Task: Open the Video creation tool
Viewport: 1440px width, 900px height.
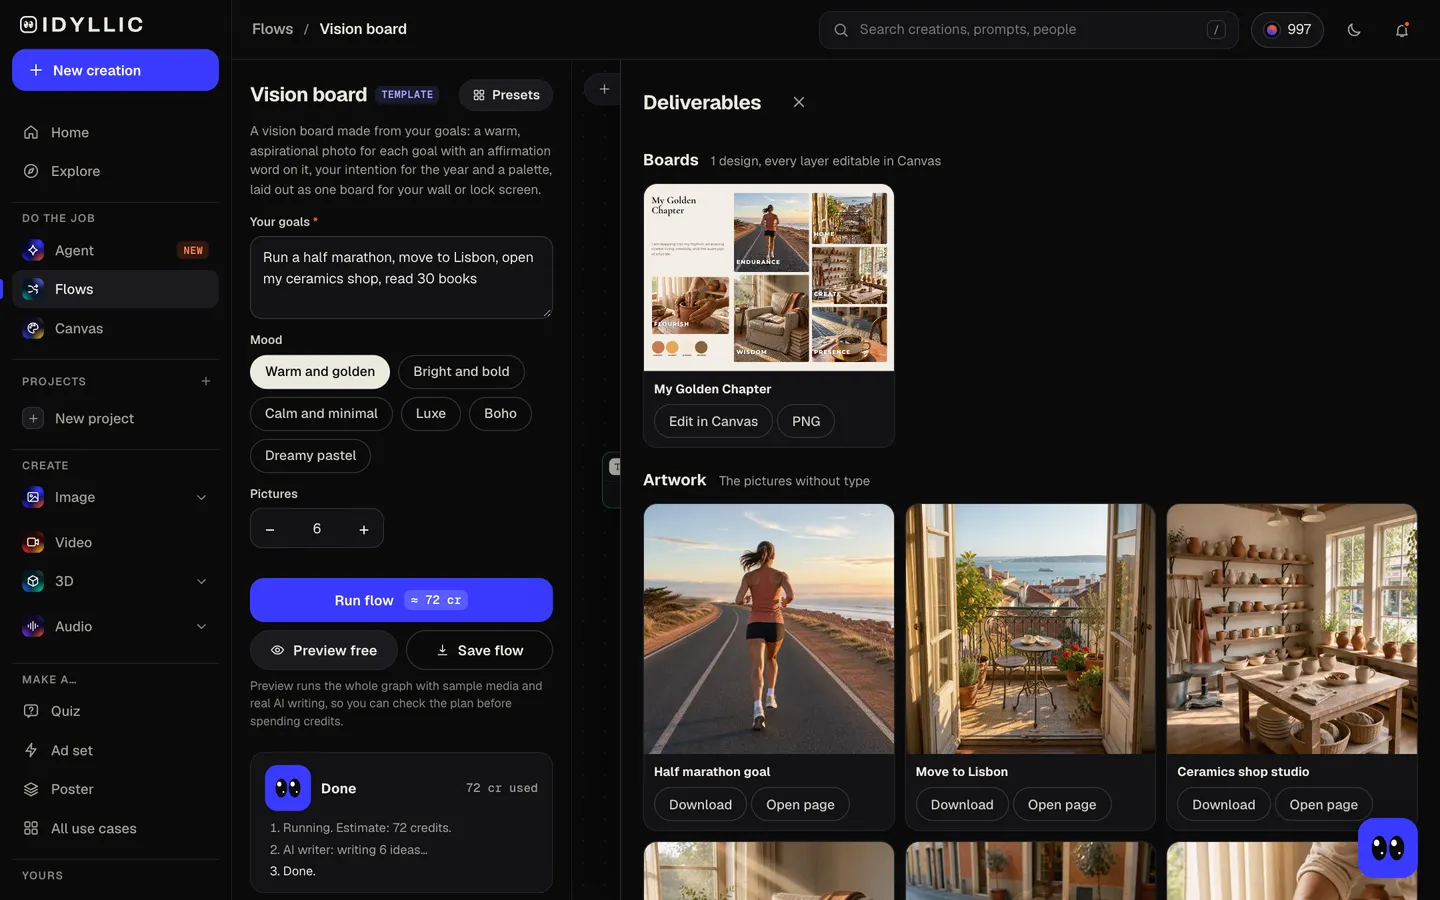Action: pyautogui.click(x=115, y=542)
